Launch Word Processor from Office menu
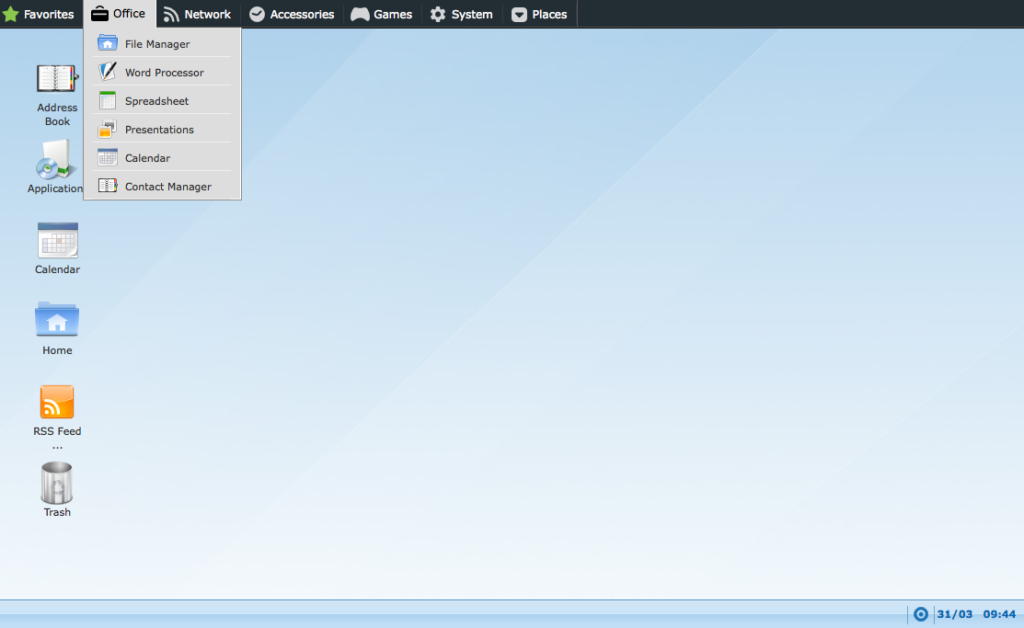This screenshot has height=628, width=1024. tap(163, 72)
